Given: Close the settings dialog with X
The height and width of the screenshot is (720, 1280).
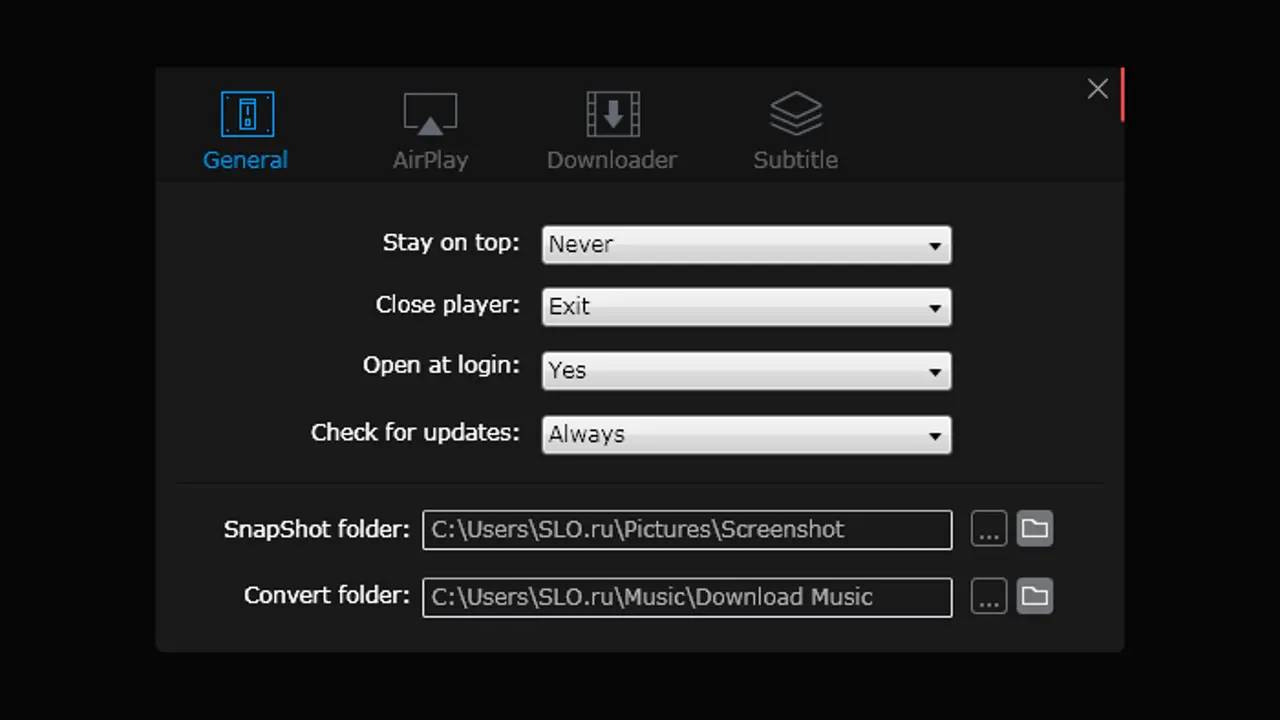Looking at the screenshot, I should (x=1097, y=89).
